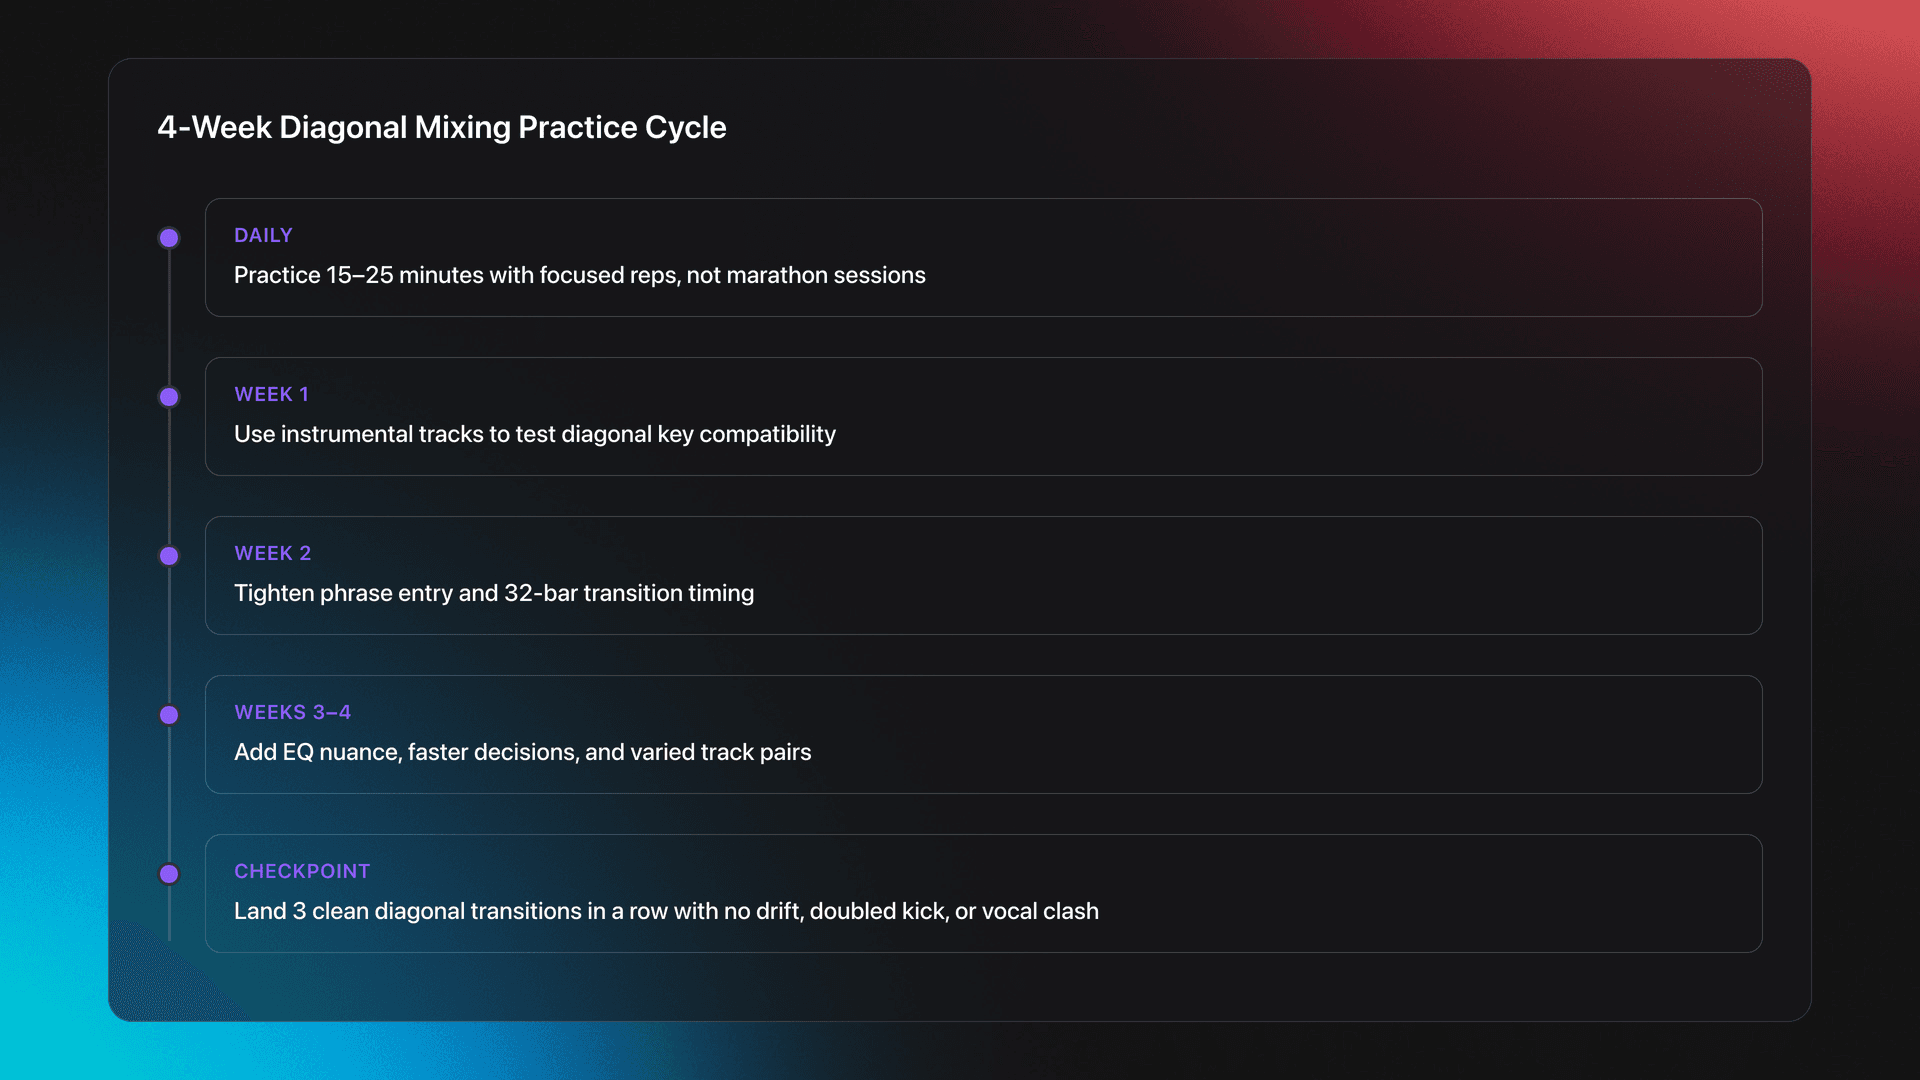Image resolution: width=1920 pixels, height=1080 pixels.
Task: Select the Week 1 timeline marker
Action: 169,397
